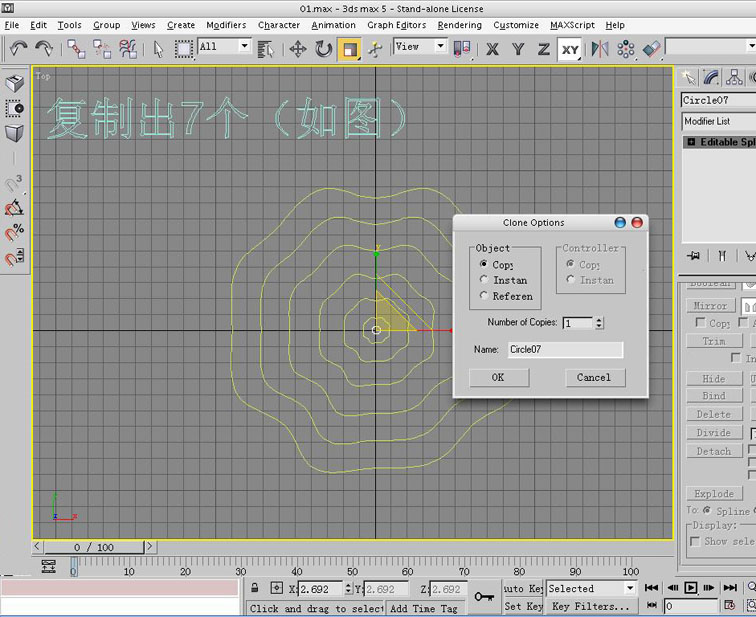The height and width of the screenshot is (617, 756).
Task: Activate the Select and Move tool
Action: (298, 49)
